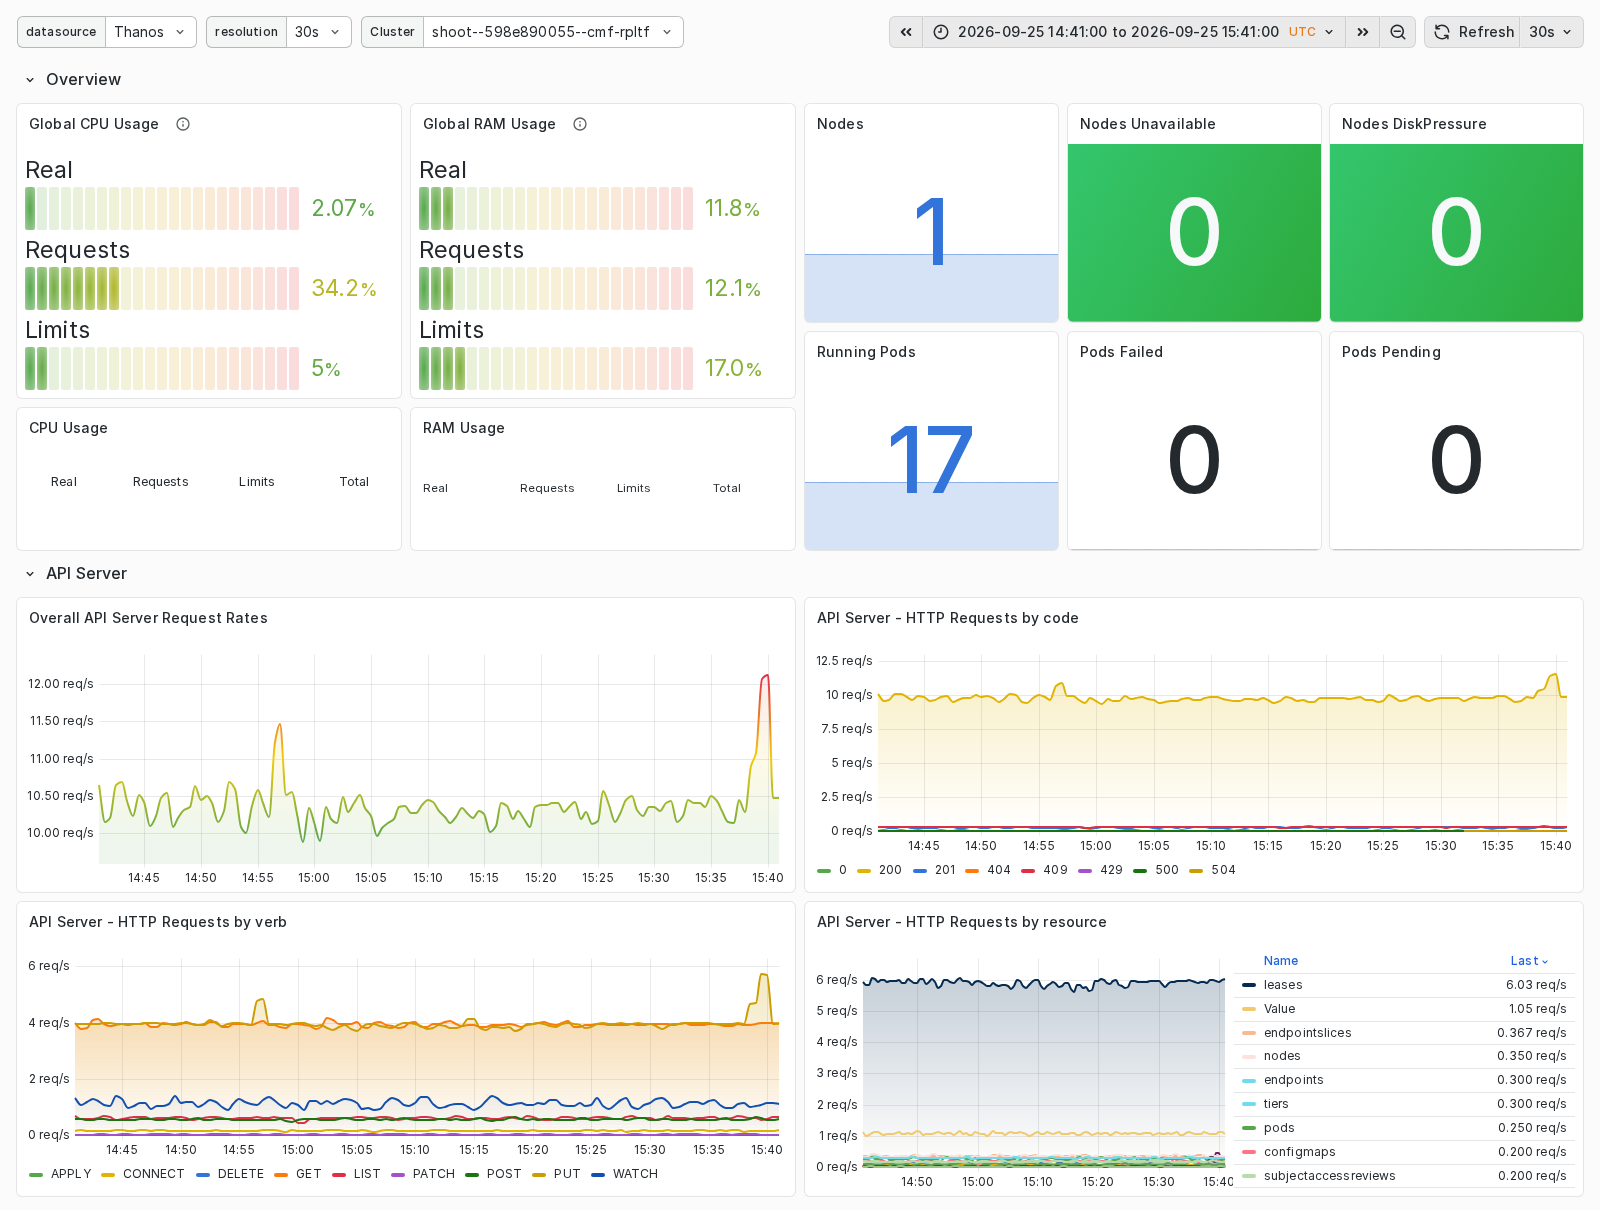Click the endpointslices series color swatch
Screen dimensions: 1600x1210
tap(1249, 1033)
